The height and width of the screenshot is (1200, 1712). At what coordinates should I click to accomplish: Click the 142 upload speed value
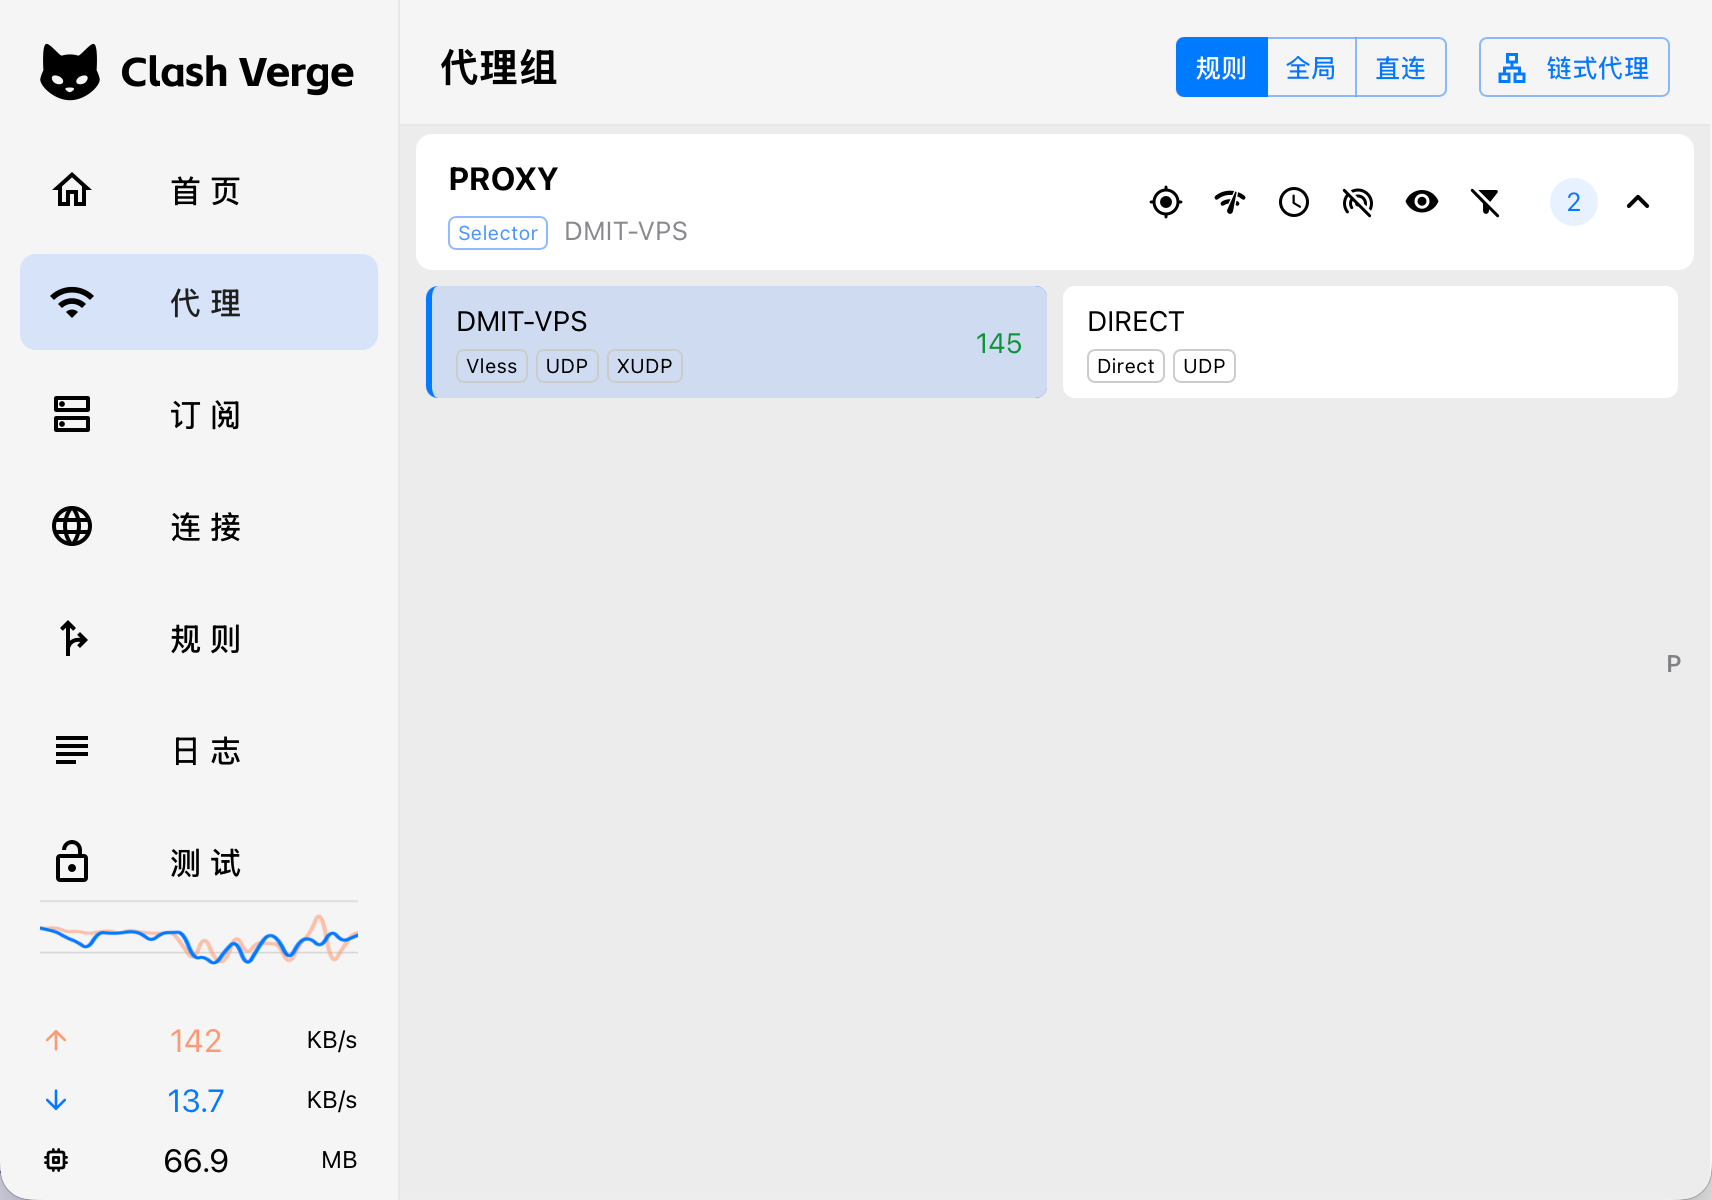click(196, 1041)
